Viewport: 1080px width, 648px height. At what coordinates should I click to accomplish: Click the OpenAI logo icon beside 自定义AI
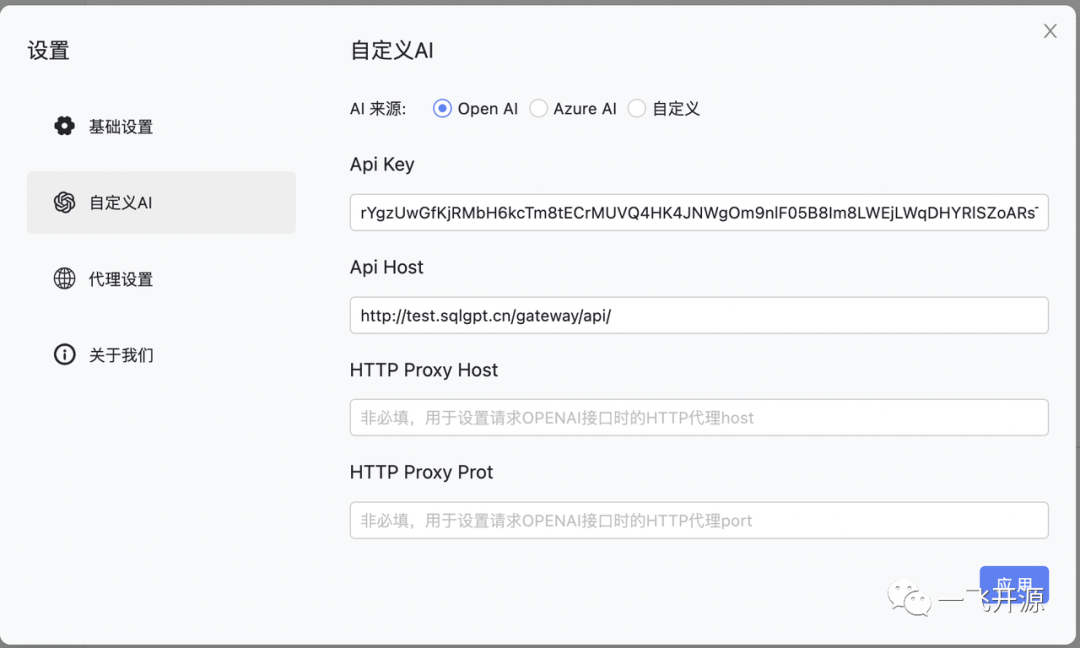(x=64, y=202)
